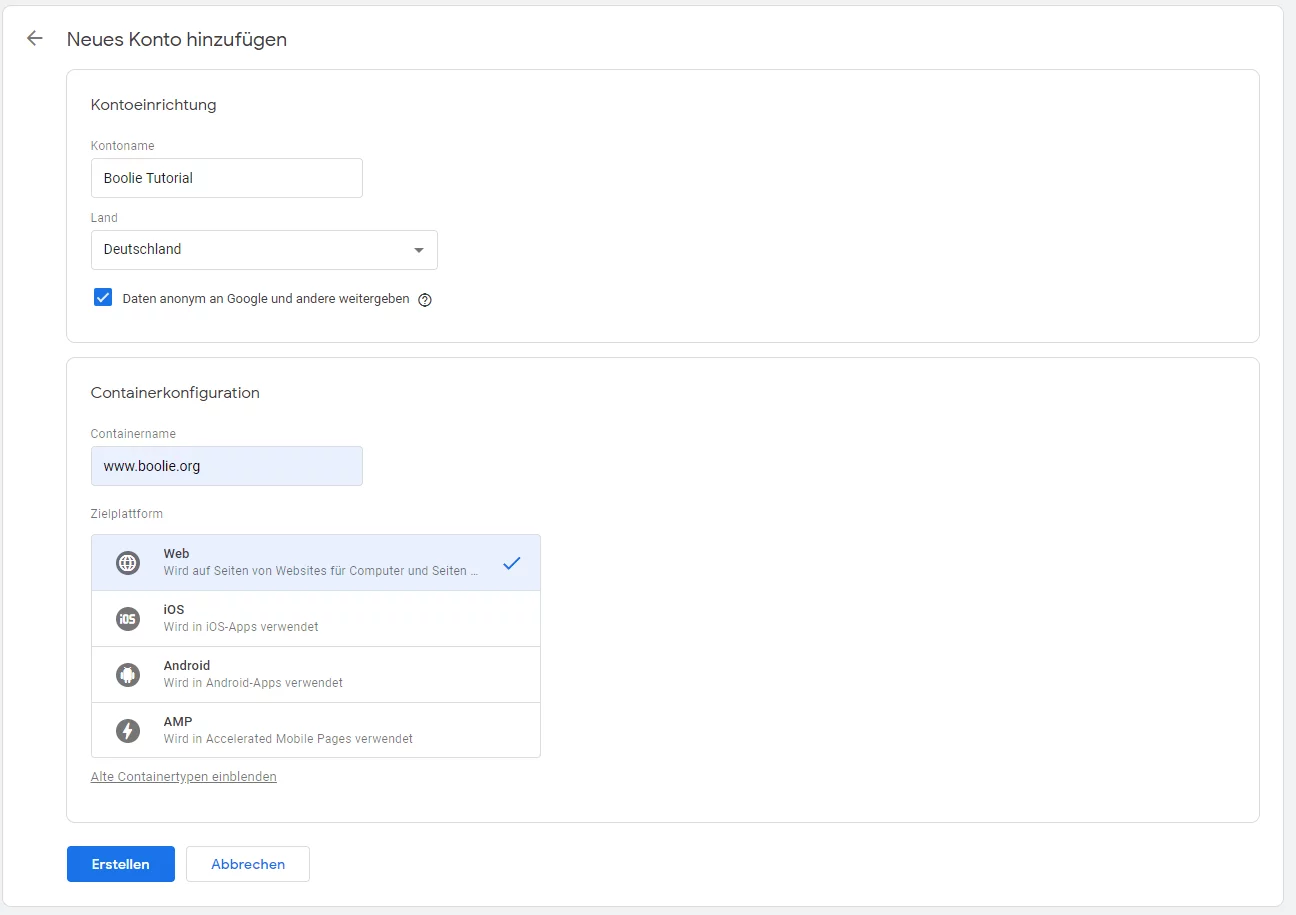Uncheck Daten anonym an Google weitergeben
1296x915 pixels.
pyautogui.click(x=103, y=298)
